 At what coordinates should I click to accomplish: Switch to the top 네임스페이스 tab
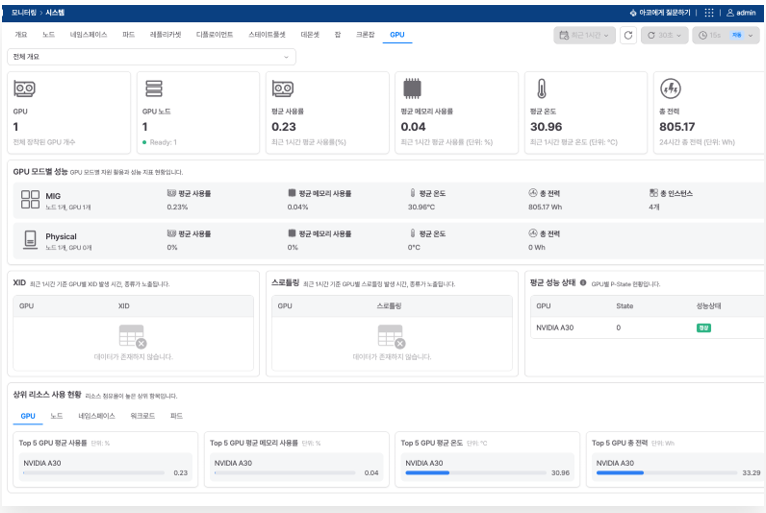pyautogui.click(x=88, y=35)
